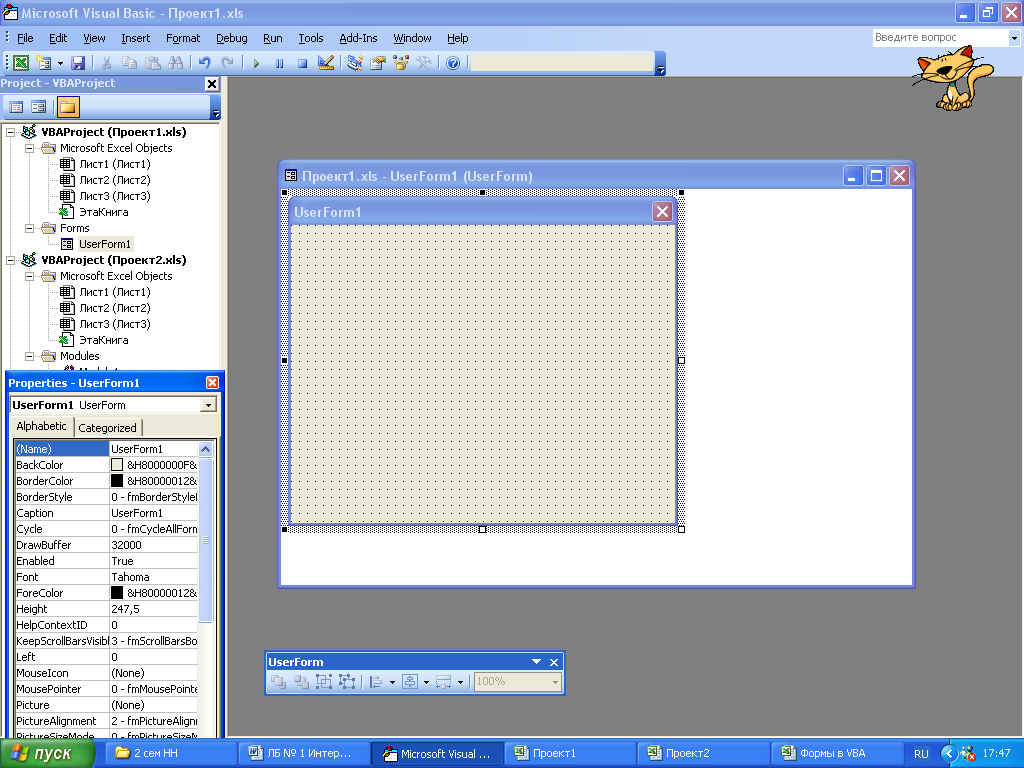Click the Properties panel scrollbar up arrow
1024x768 pixels.
tap(205, 449)
